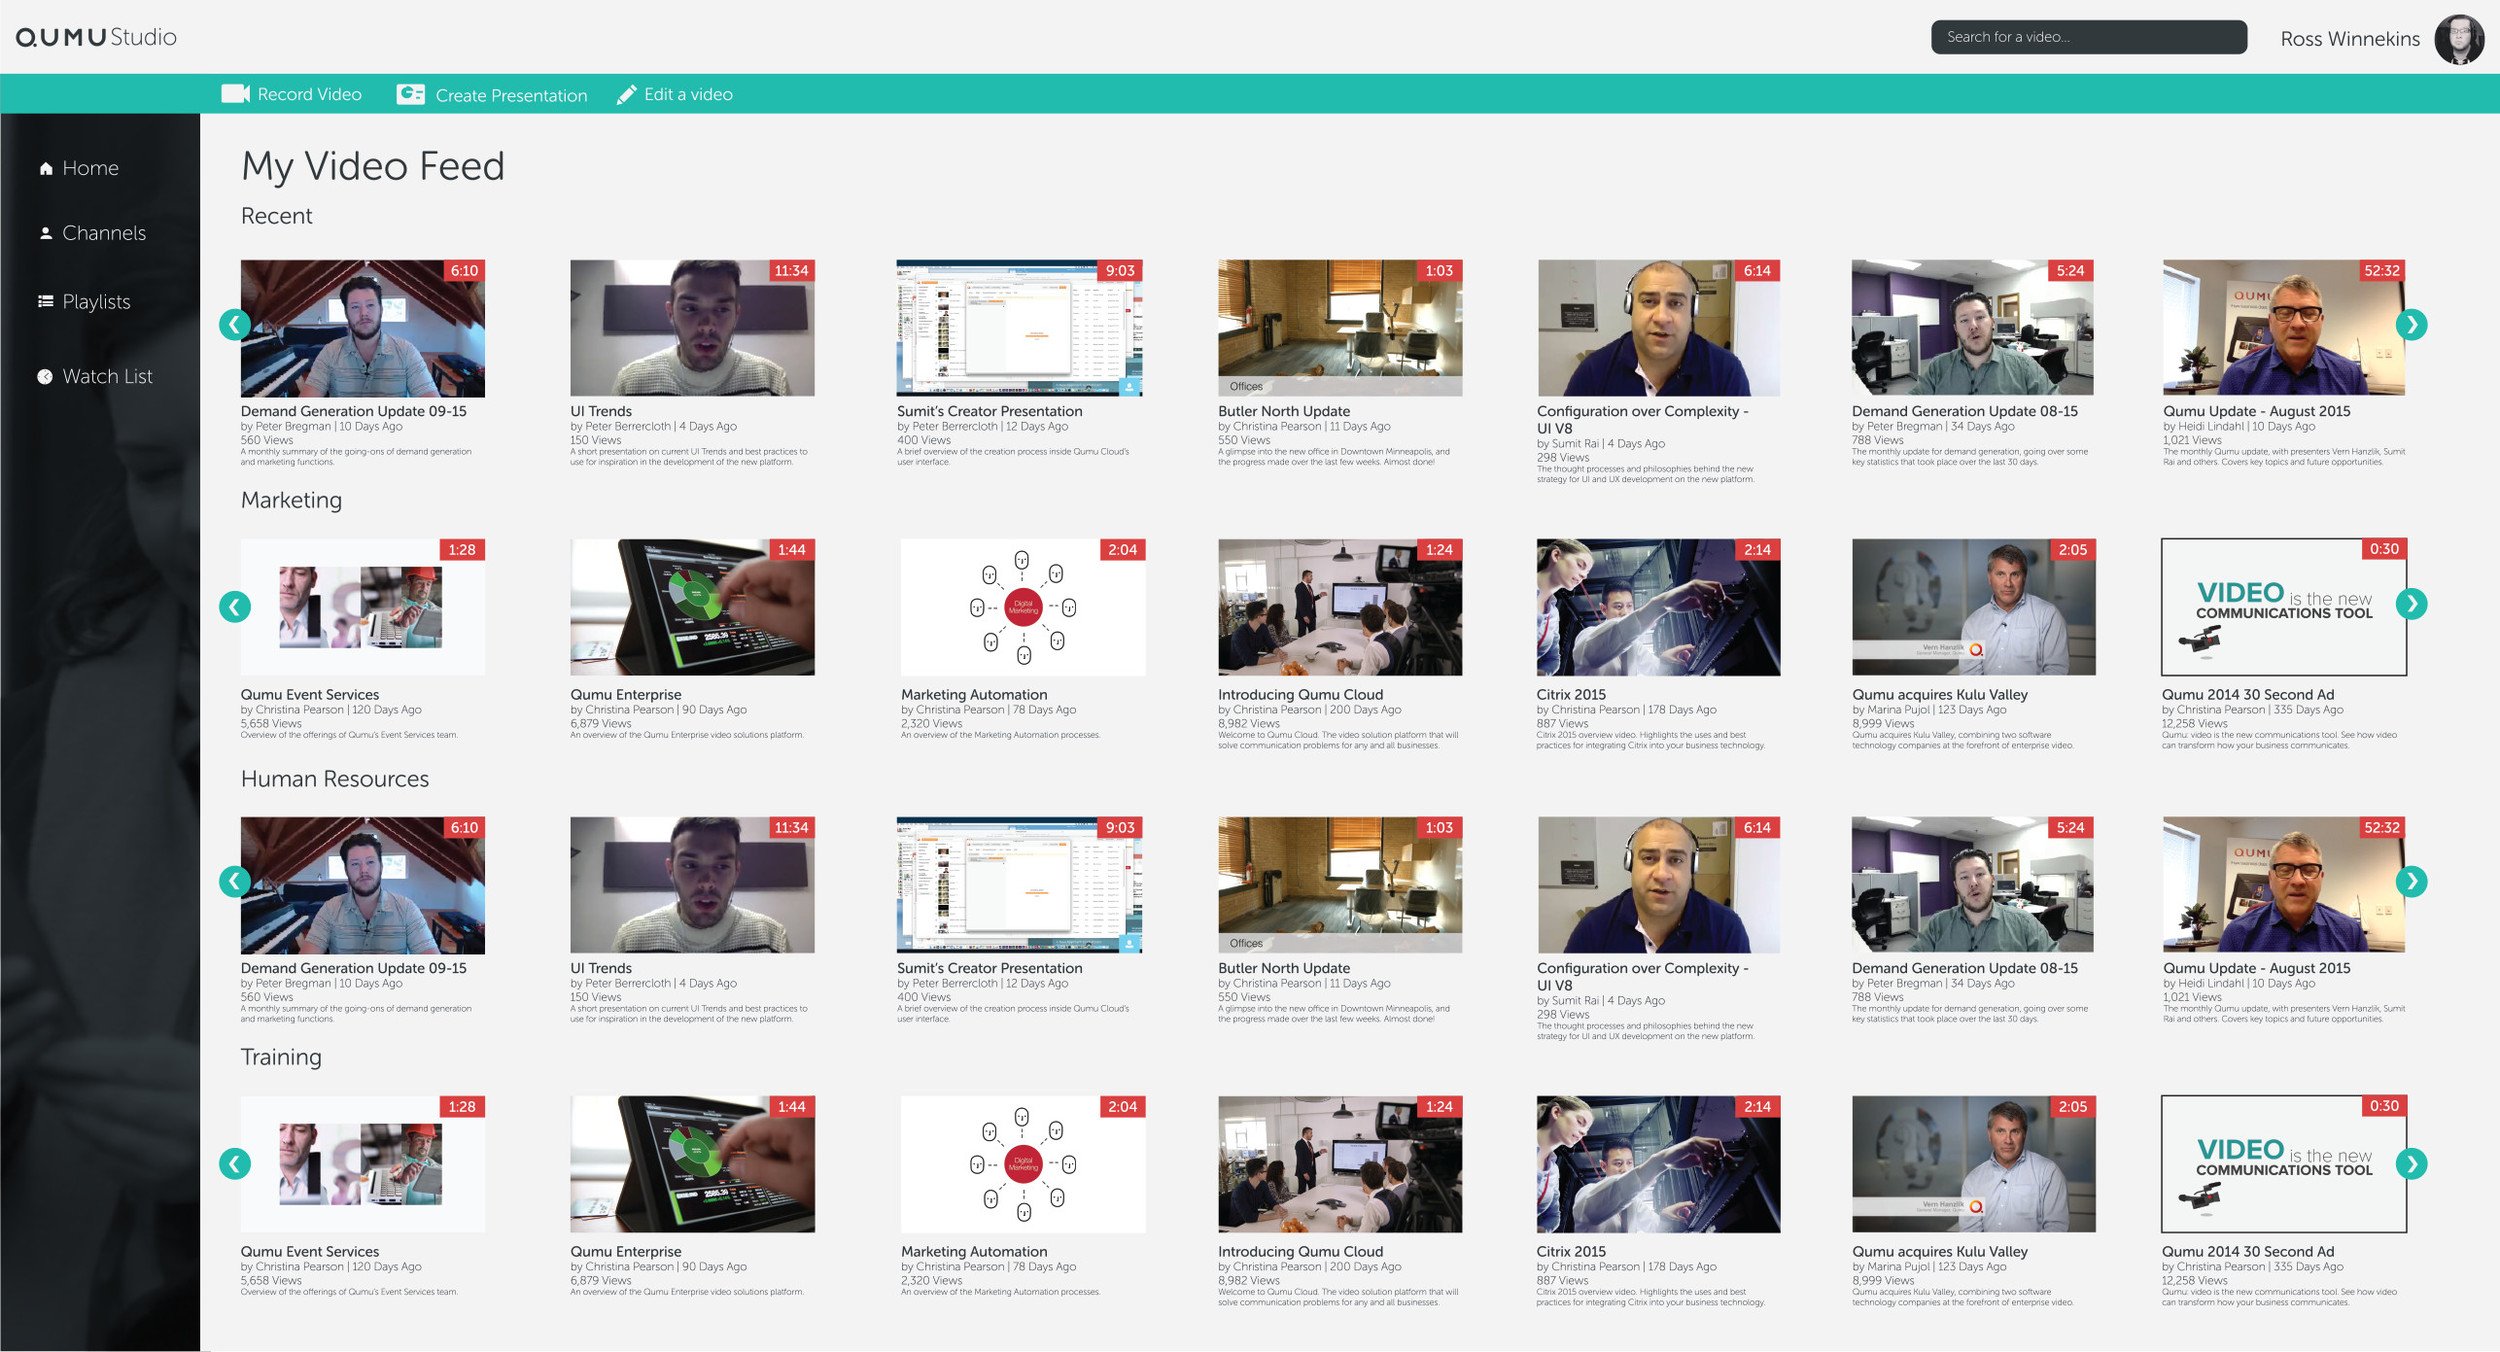
Task: Play the Citrix 2015 video thumbnail
Action: [1658, 605]
